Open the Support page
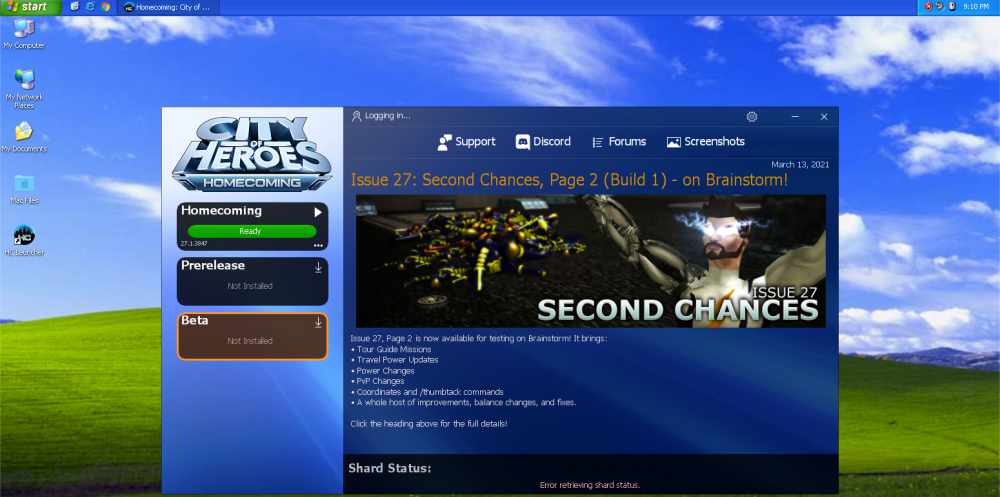 pos(466,142)
